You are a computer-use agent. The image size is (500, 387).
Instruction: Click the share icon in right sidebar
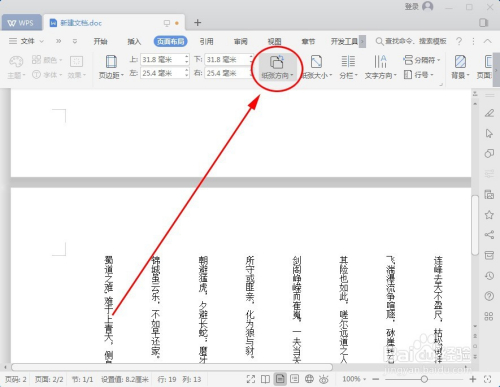click(489, 235)
